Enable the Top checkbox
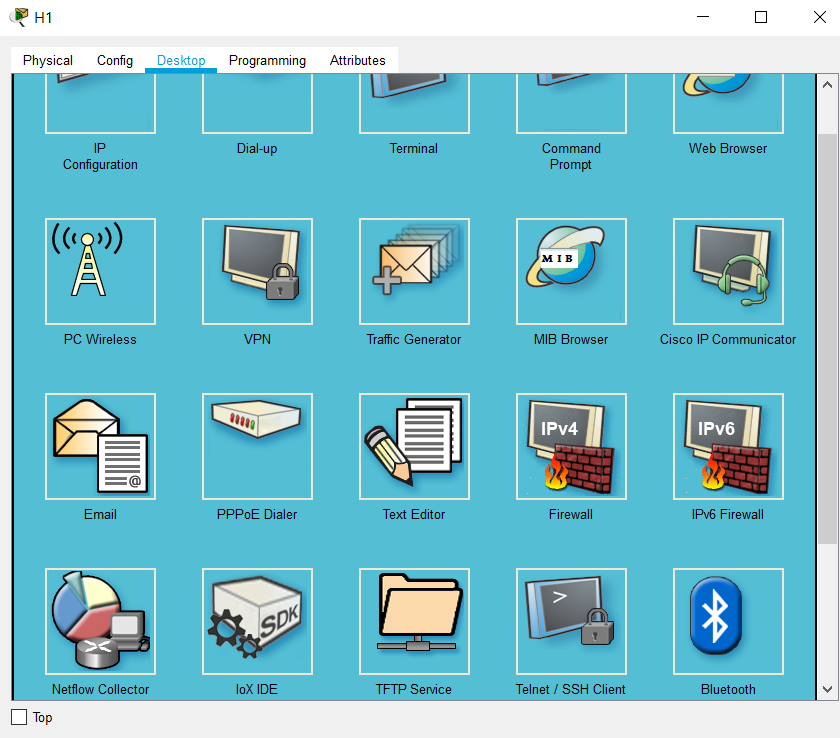840x738 pixels. [19, 717]
